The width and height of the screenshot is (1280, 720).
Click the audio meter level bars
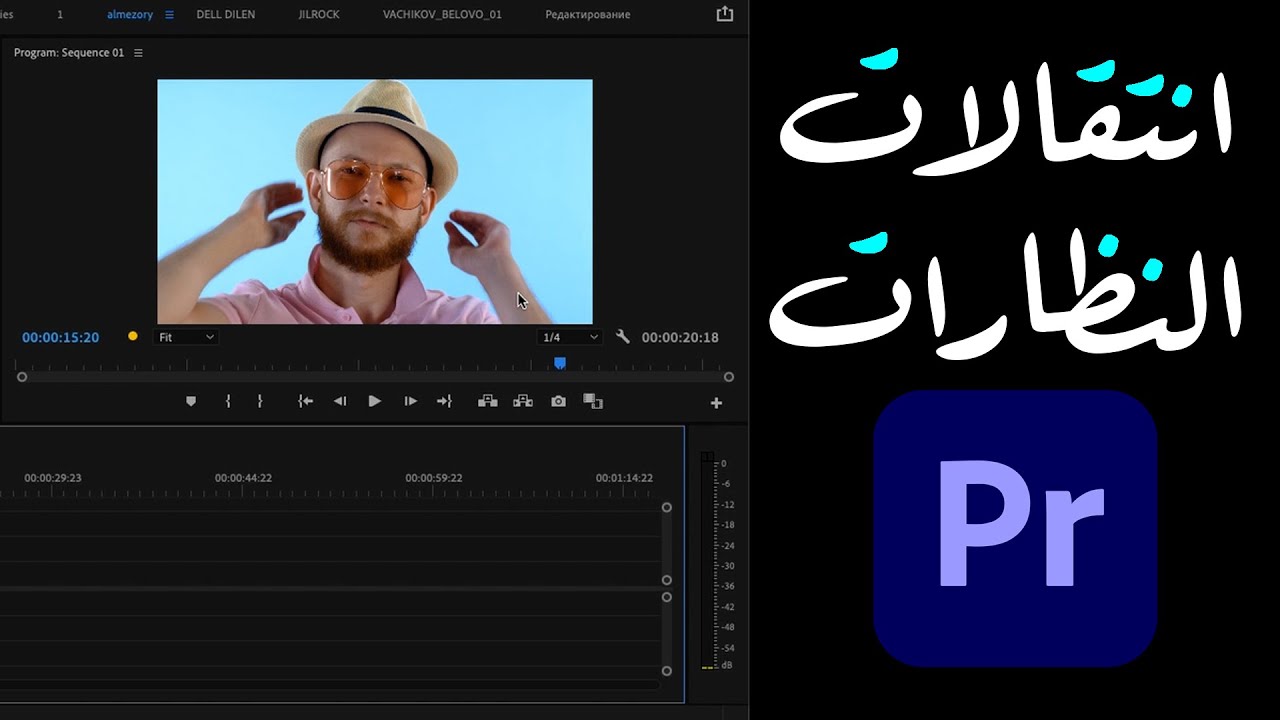click(x=708, y=560)
